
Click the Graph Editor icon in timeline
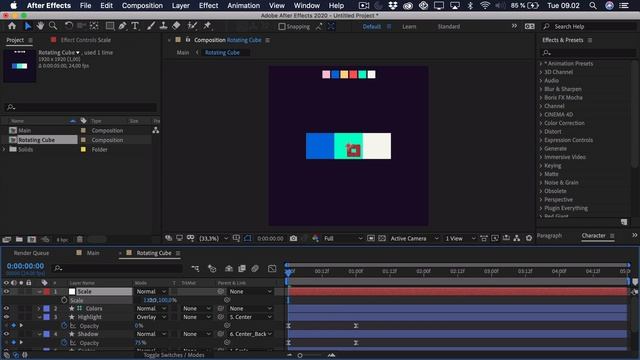point(272,268)
